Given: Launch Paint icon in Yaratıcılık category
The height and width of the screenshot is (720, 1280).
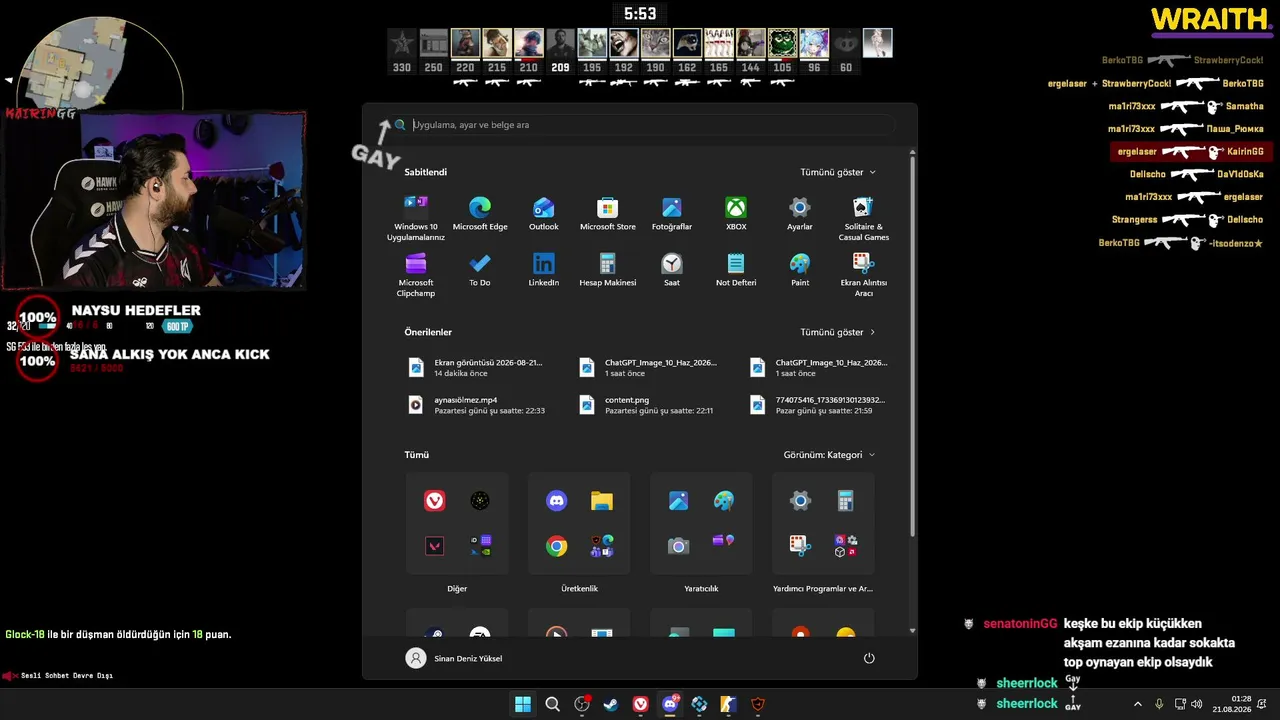Looking at the screenshot, I should (x=724, y=501).
